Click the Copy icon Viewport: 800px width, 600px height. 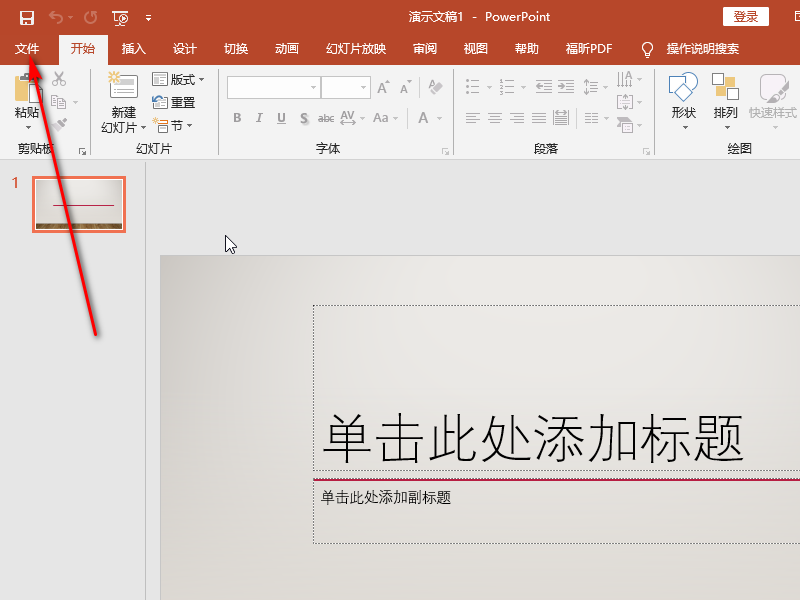59,102
